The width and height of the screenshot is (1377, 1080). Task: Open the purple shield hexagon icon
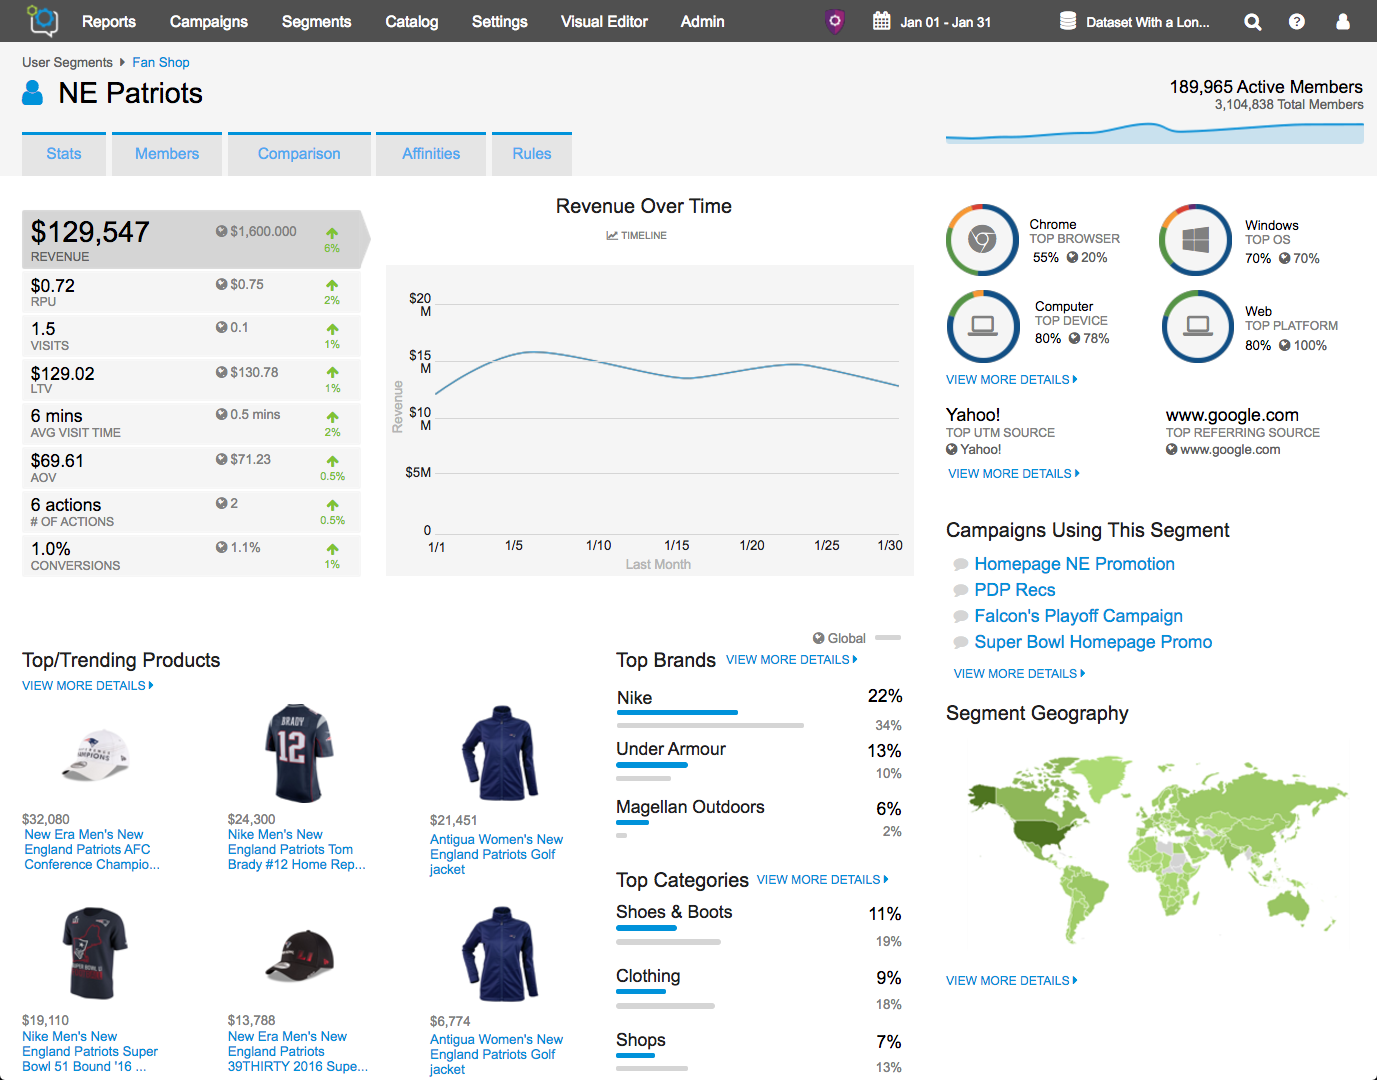835,21
